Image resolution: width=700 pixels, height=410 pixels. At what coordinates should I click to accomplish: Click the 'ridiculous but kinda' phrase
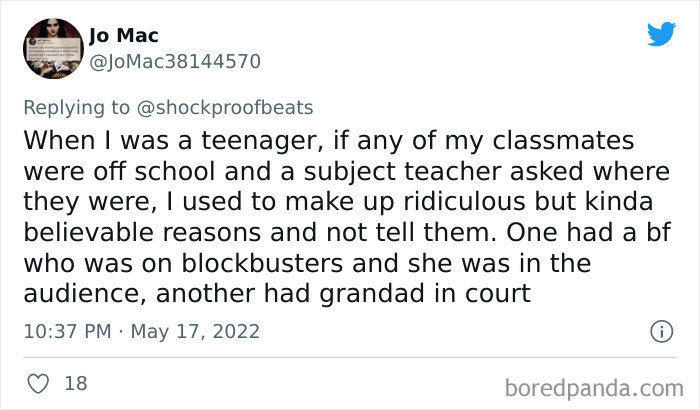coord(528,202)
